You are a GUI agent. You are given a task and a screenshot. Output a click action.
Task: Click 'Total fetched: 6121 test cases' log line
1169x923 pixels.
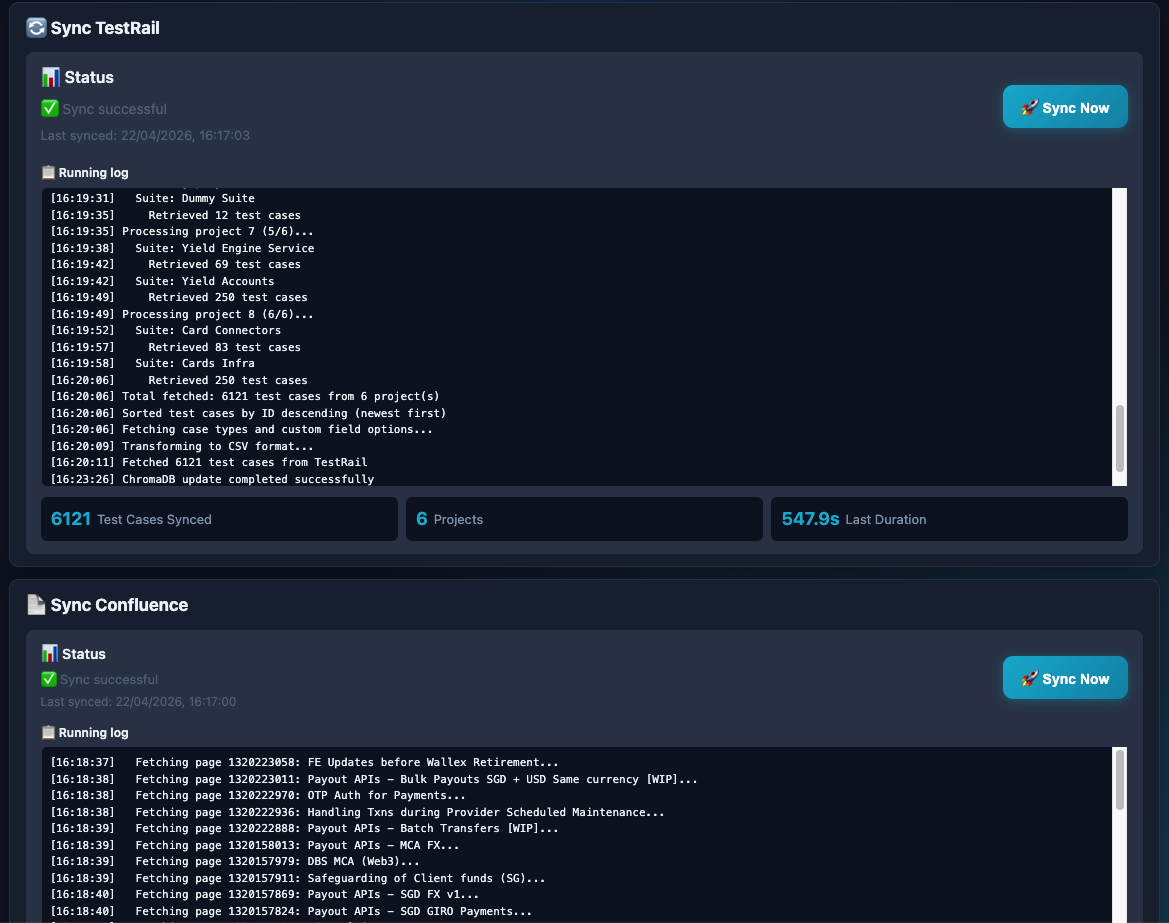click(x=245, y=396)
